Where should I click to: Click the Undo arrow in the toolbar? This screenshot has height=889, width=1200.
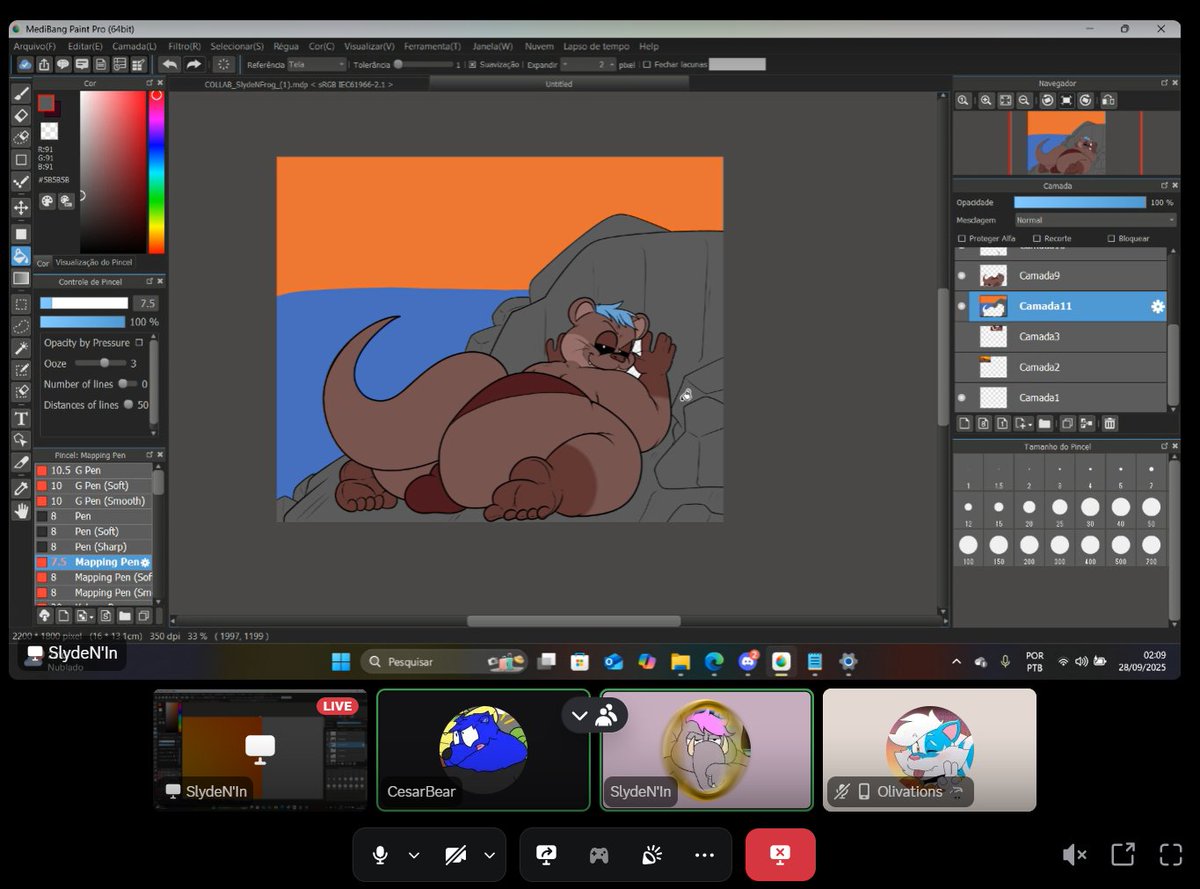[x=170, y=64]
